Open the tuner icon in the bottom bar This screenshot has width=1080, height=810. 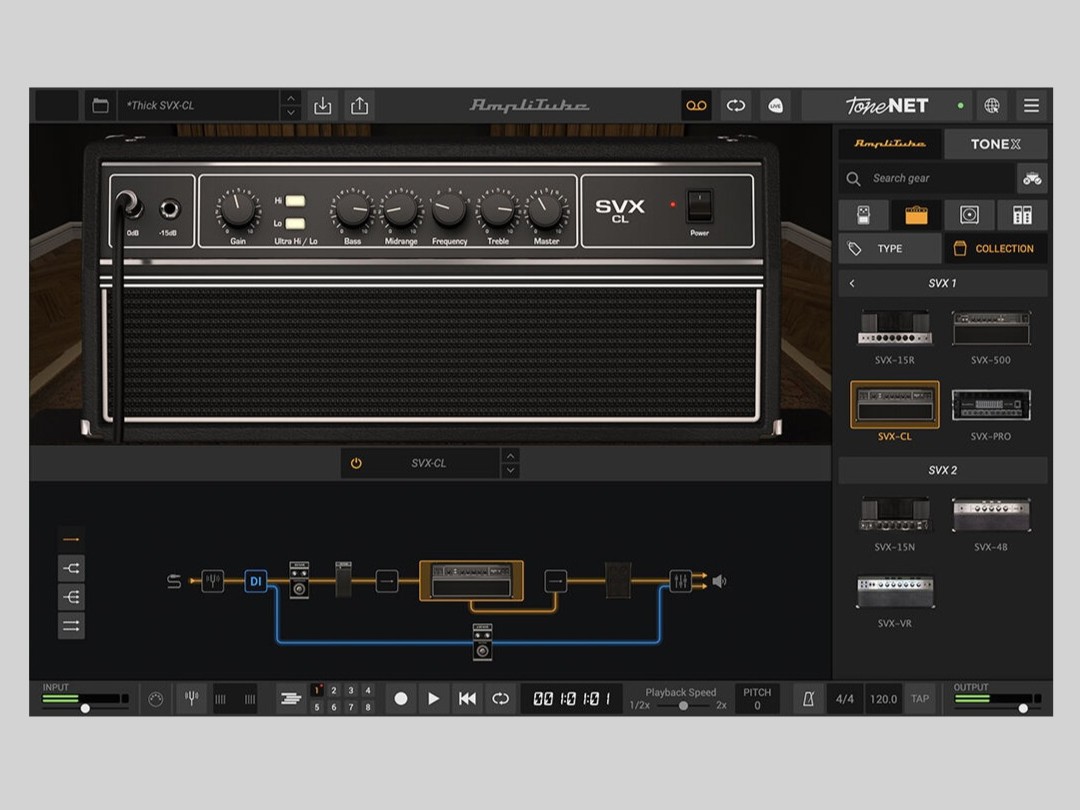pyautogui.click(x=191, y=698)
